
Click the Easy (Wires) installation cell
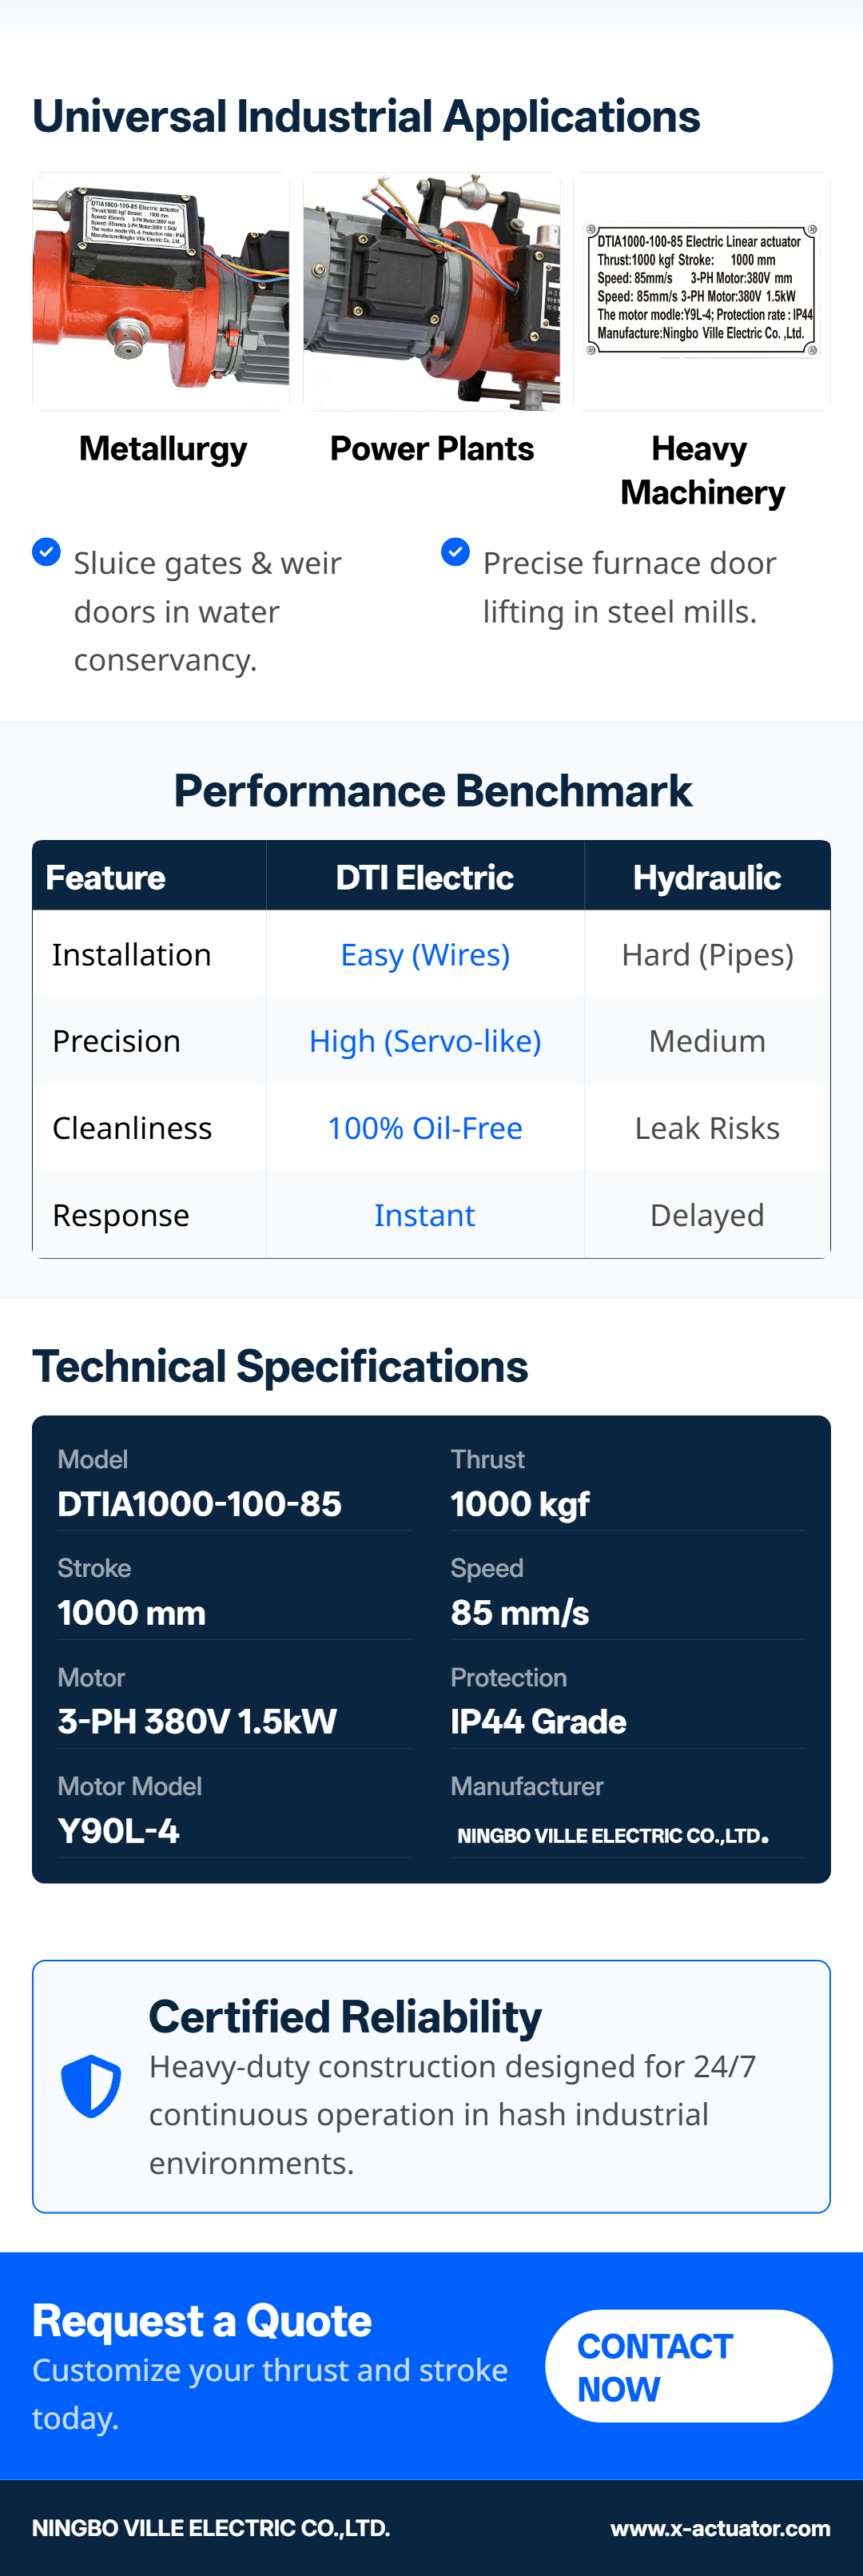tap(425, 955)
